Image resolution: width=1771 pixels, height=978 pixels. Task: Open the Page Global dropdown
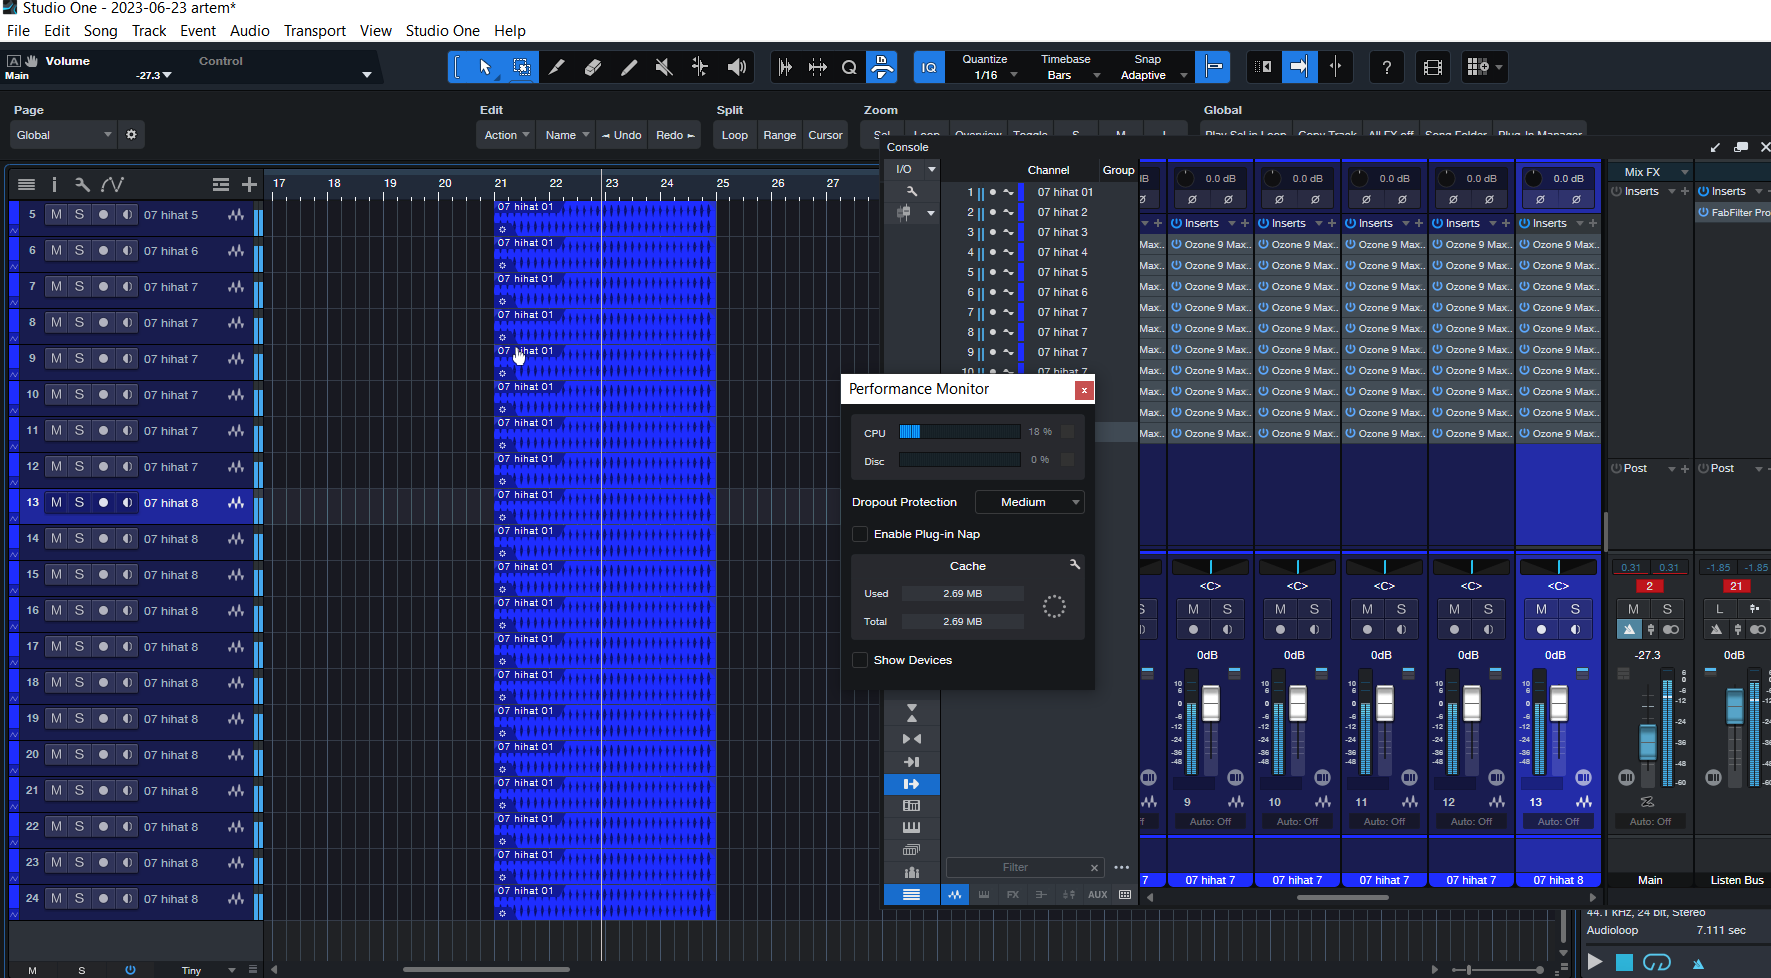[64, 135]
